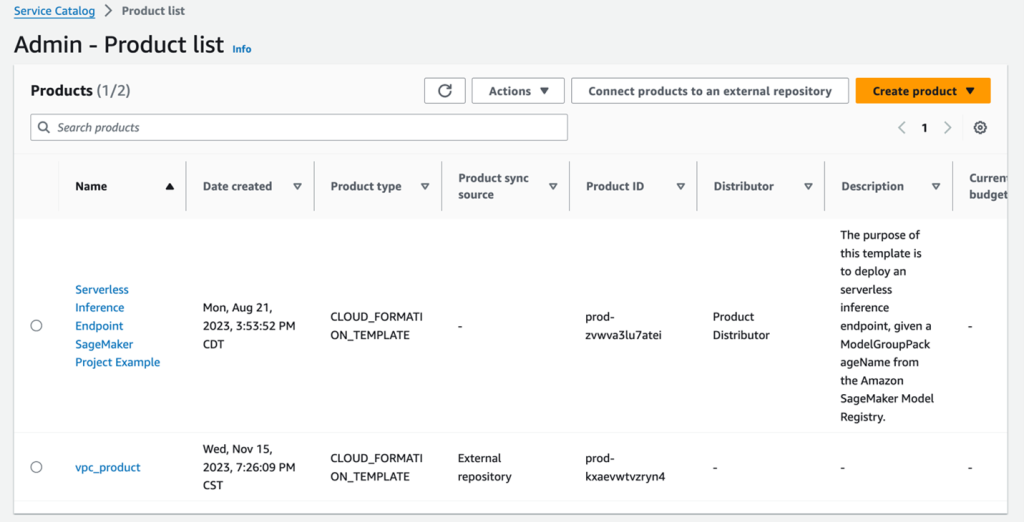Go to previous page arrow
1024x522 pixels.
pyautogui.click(x=902, y=128)
